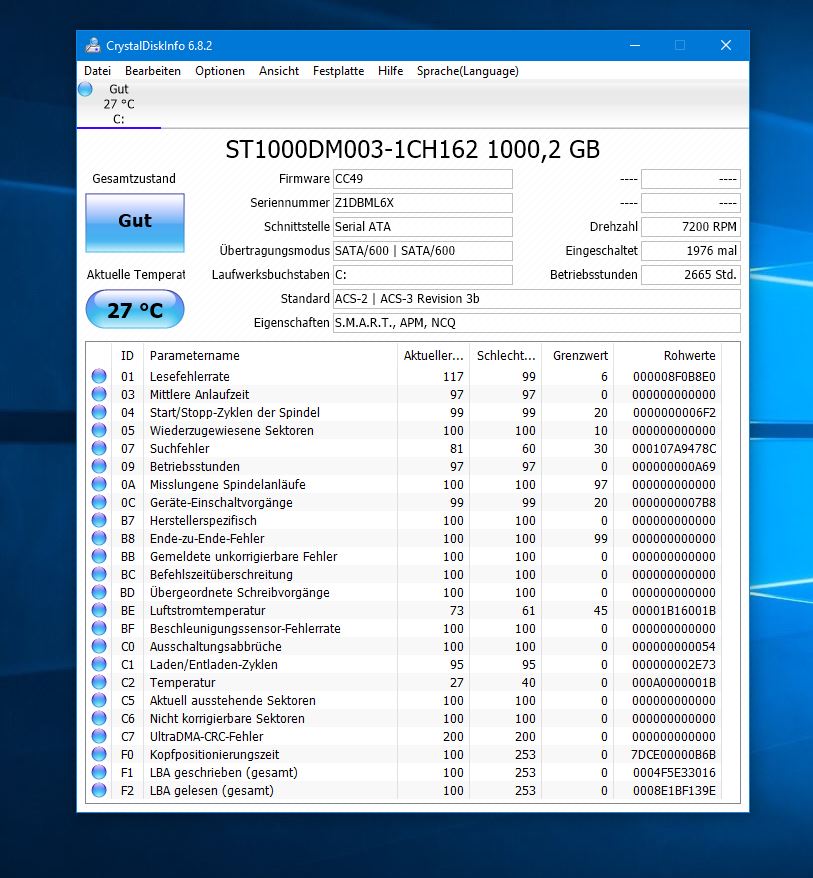
Task: Click the Seriennummer field Z1DBML6X
Action: click(x=423, y=203)
